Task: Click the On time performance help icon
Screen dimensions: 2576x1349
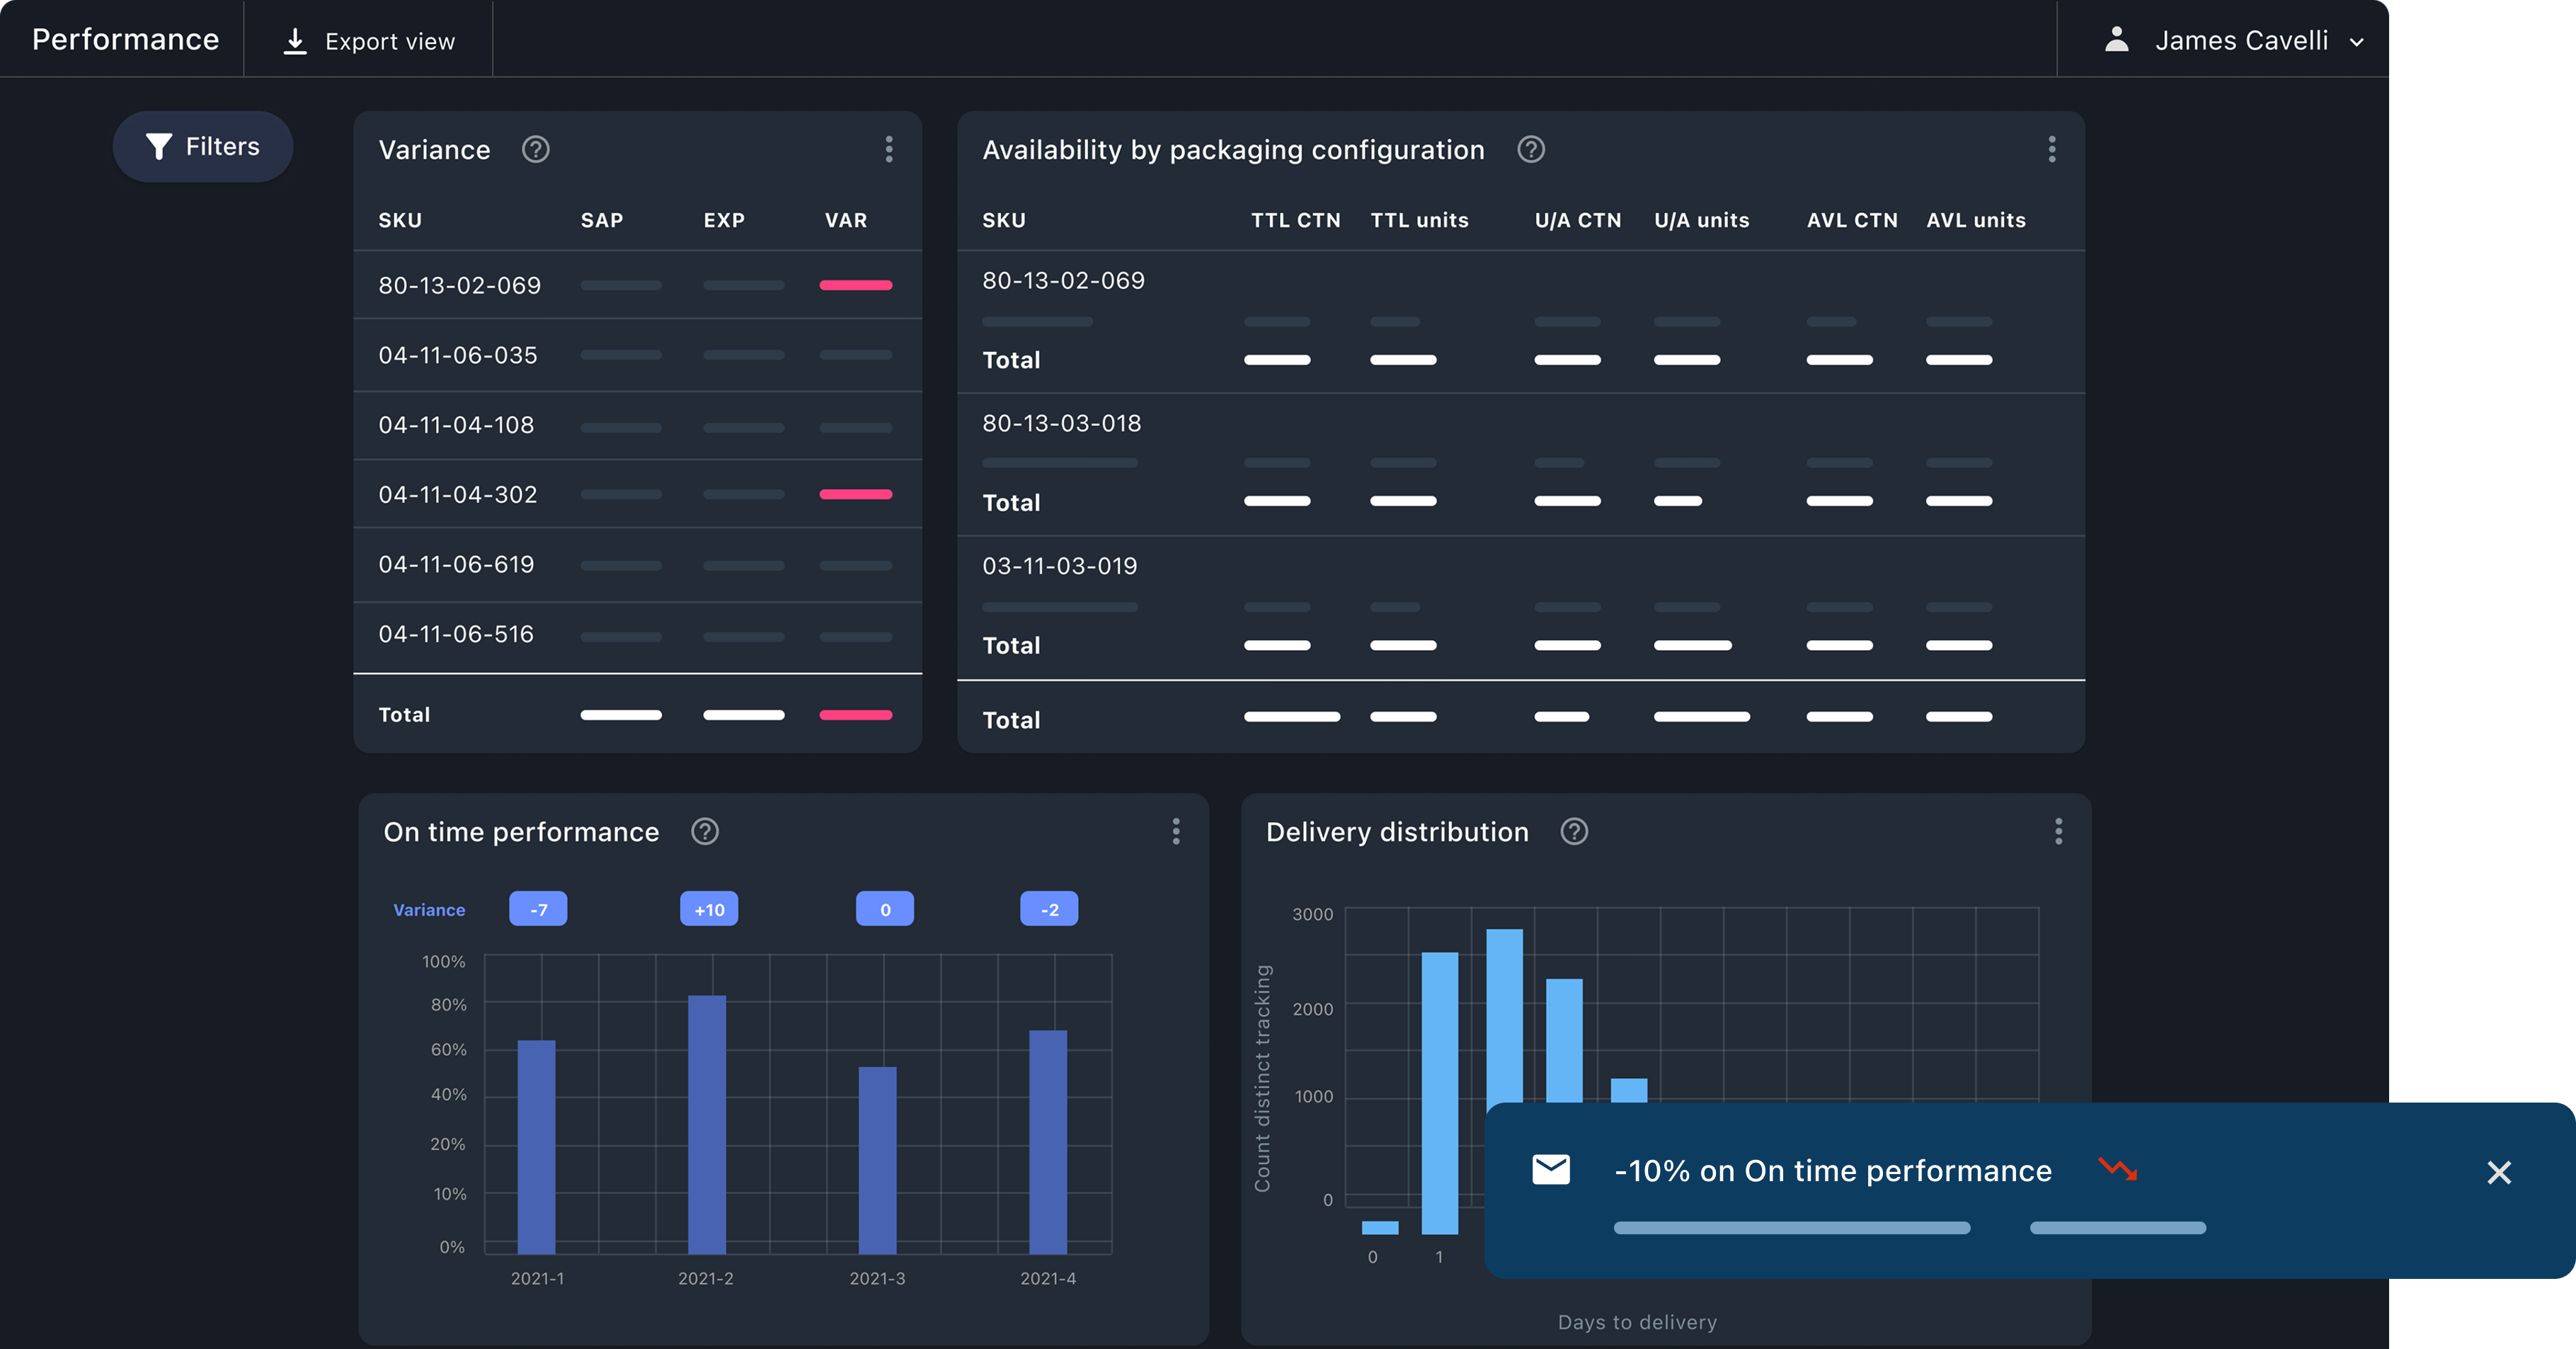Action: [x=704, y=832]
